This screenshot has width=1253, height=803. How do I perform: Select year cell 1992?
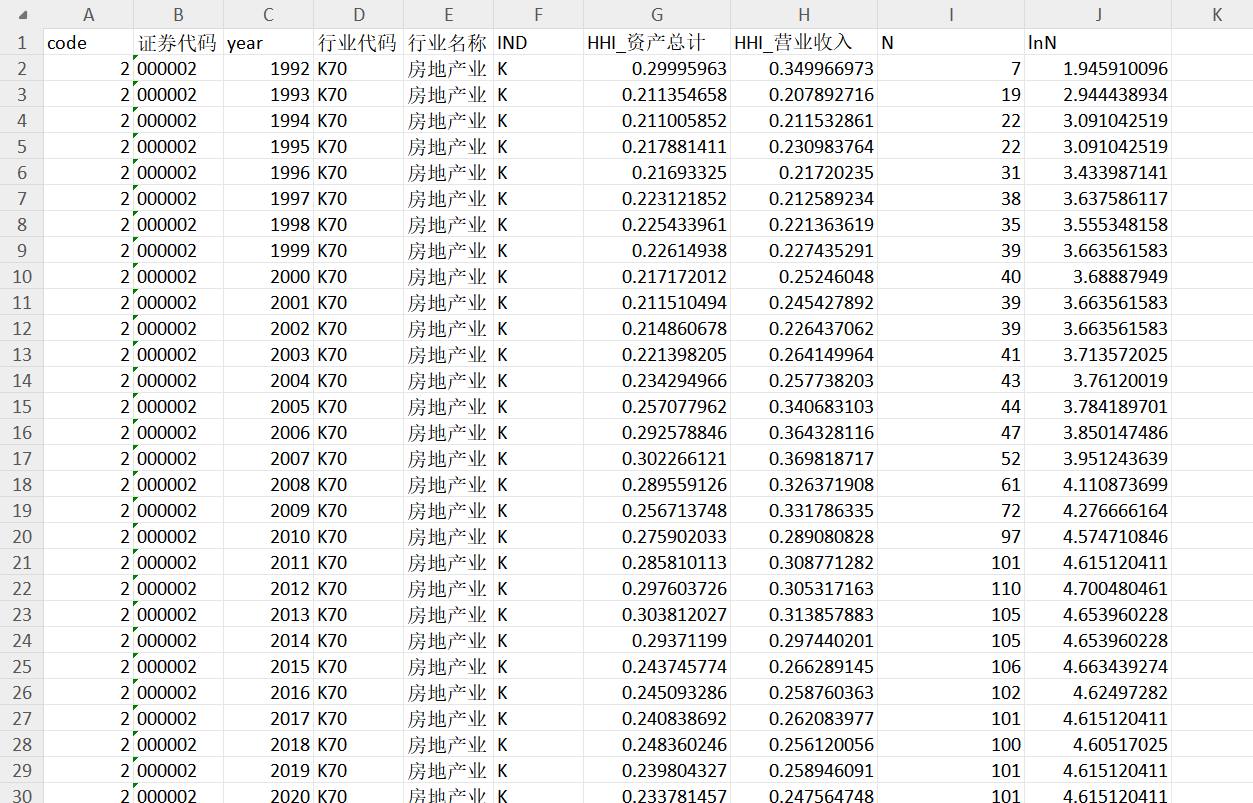[268, 69]
